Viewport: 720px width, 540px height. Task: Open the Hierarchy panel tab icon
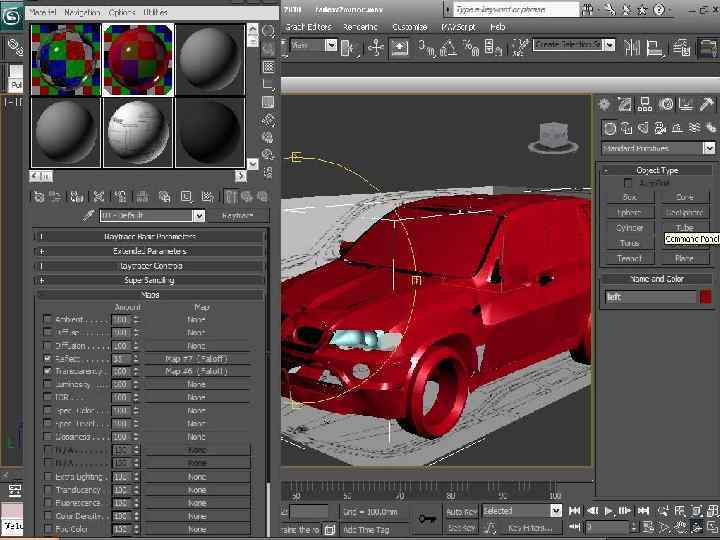tap(646, 105)
